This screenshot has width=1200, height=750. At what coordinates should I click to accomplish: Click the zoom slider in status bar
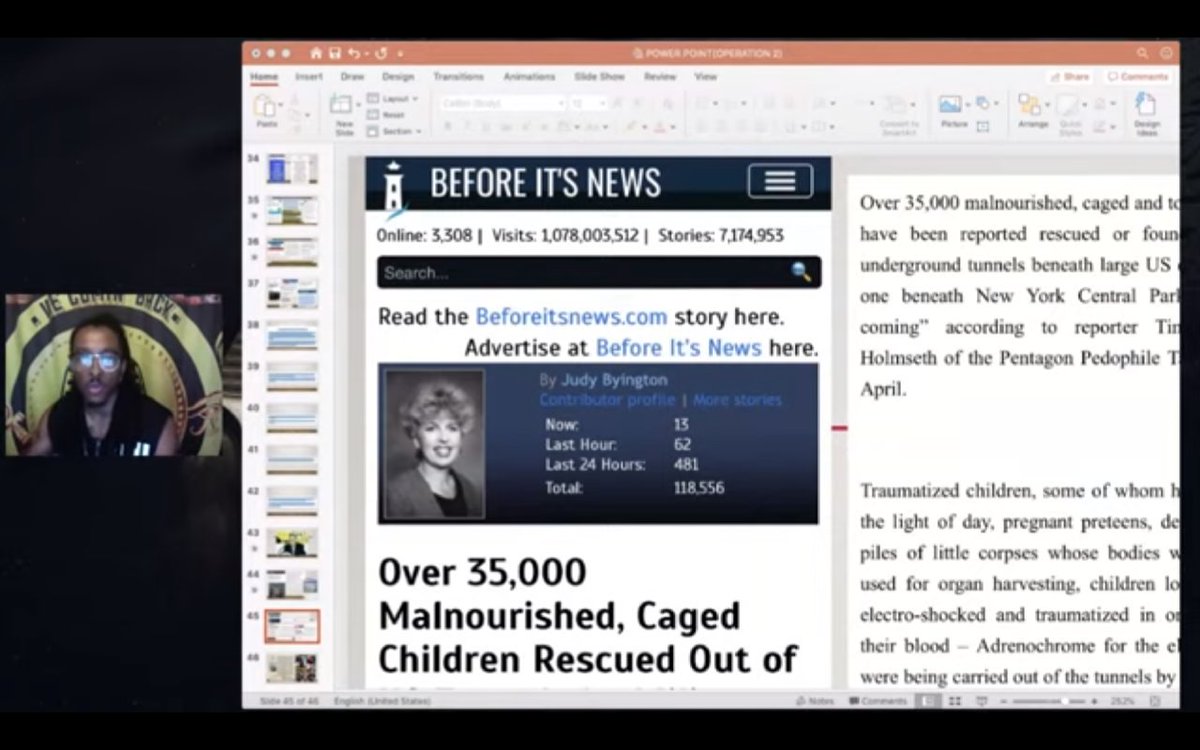click(x=1050, y=701)
